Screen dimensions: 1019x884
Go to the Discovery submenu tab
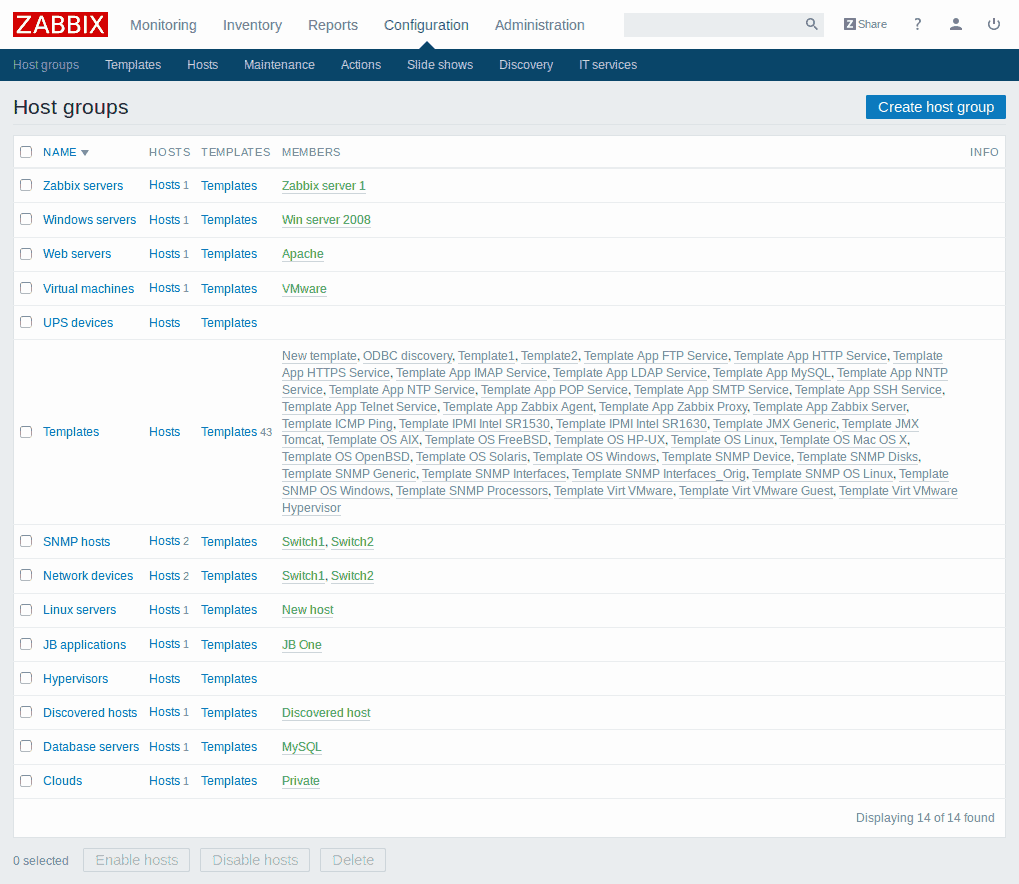pos(526,65)
